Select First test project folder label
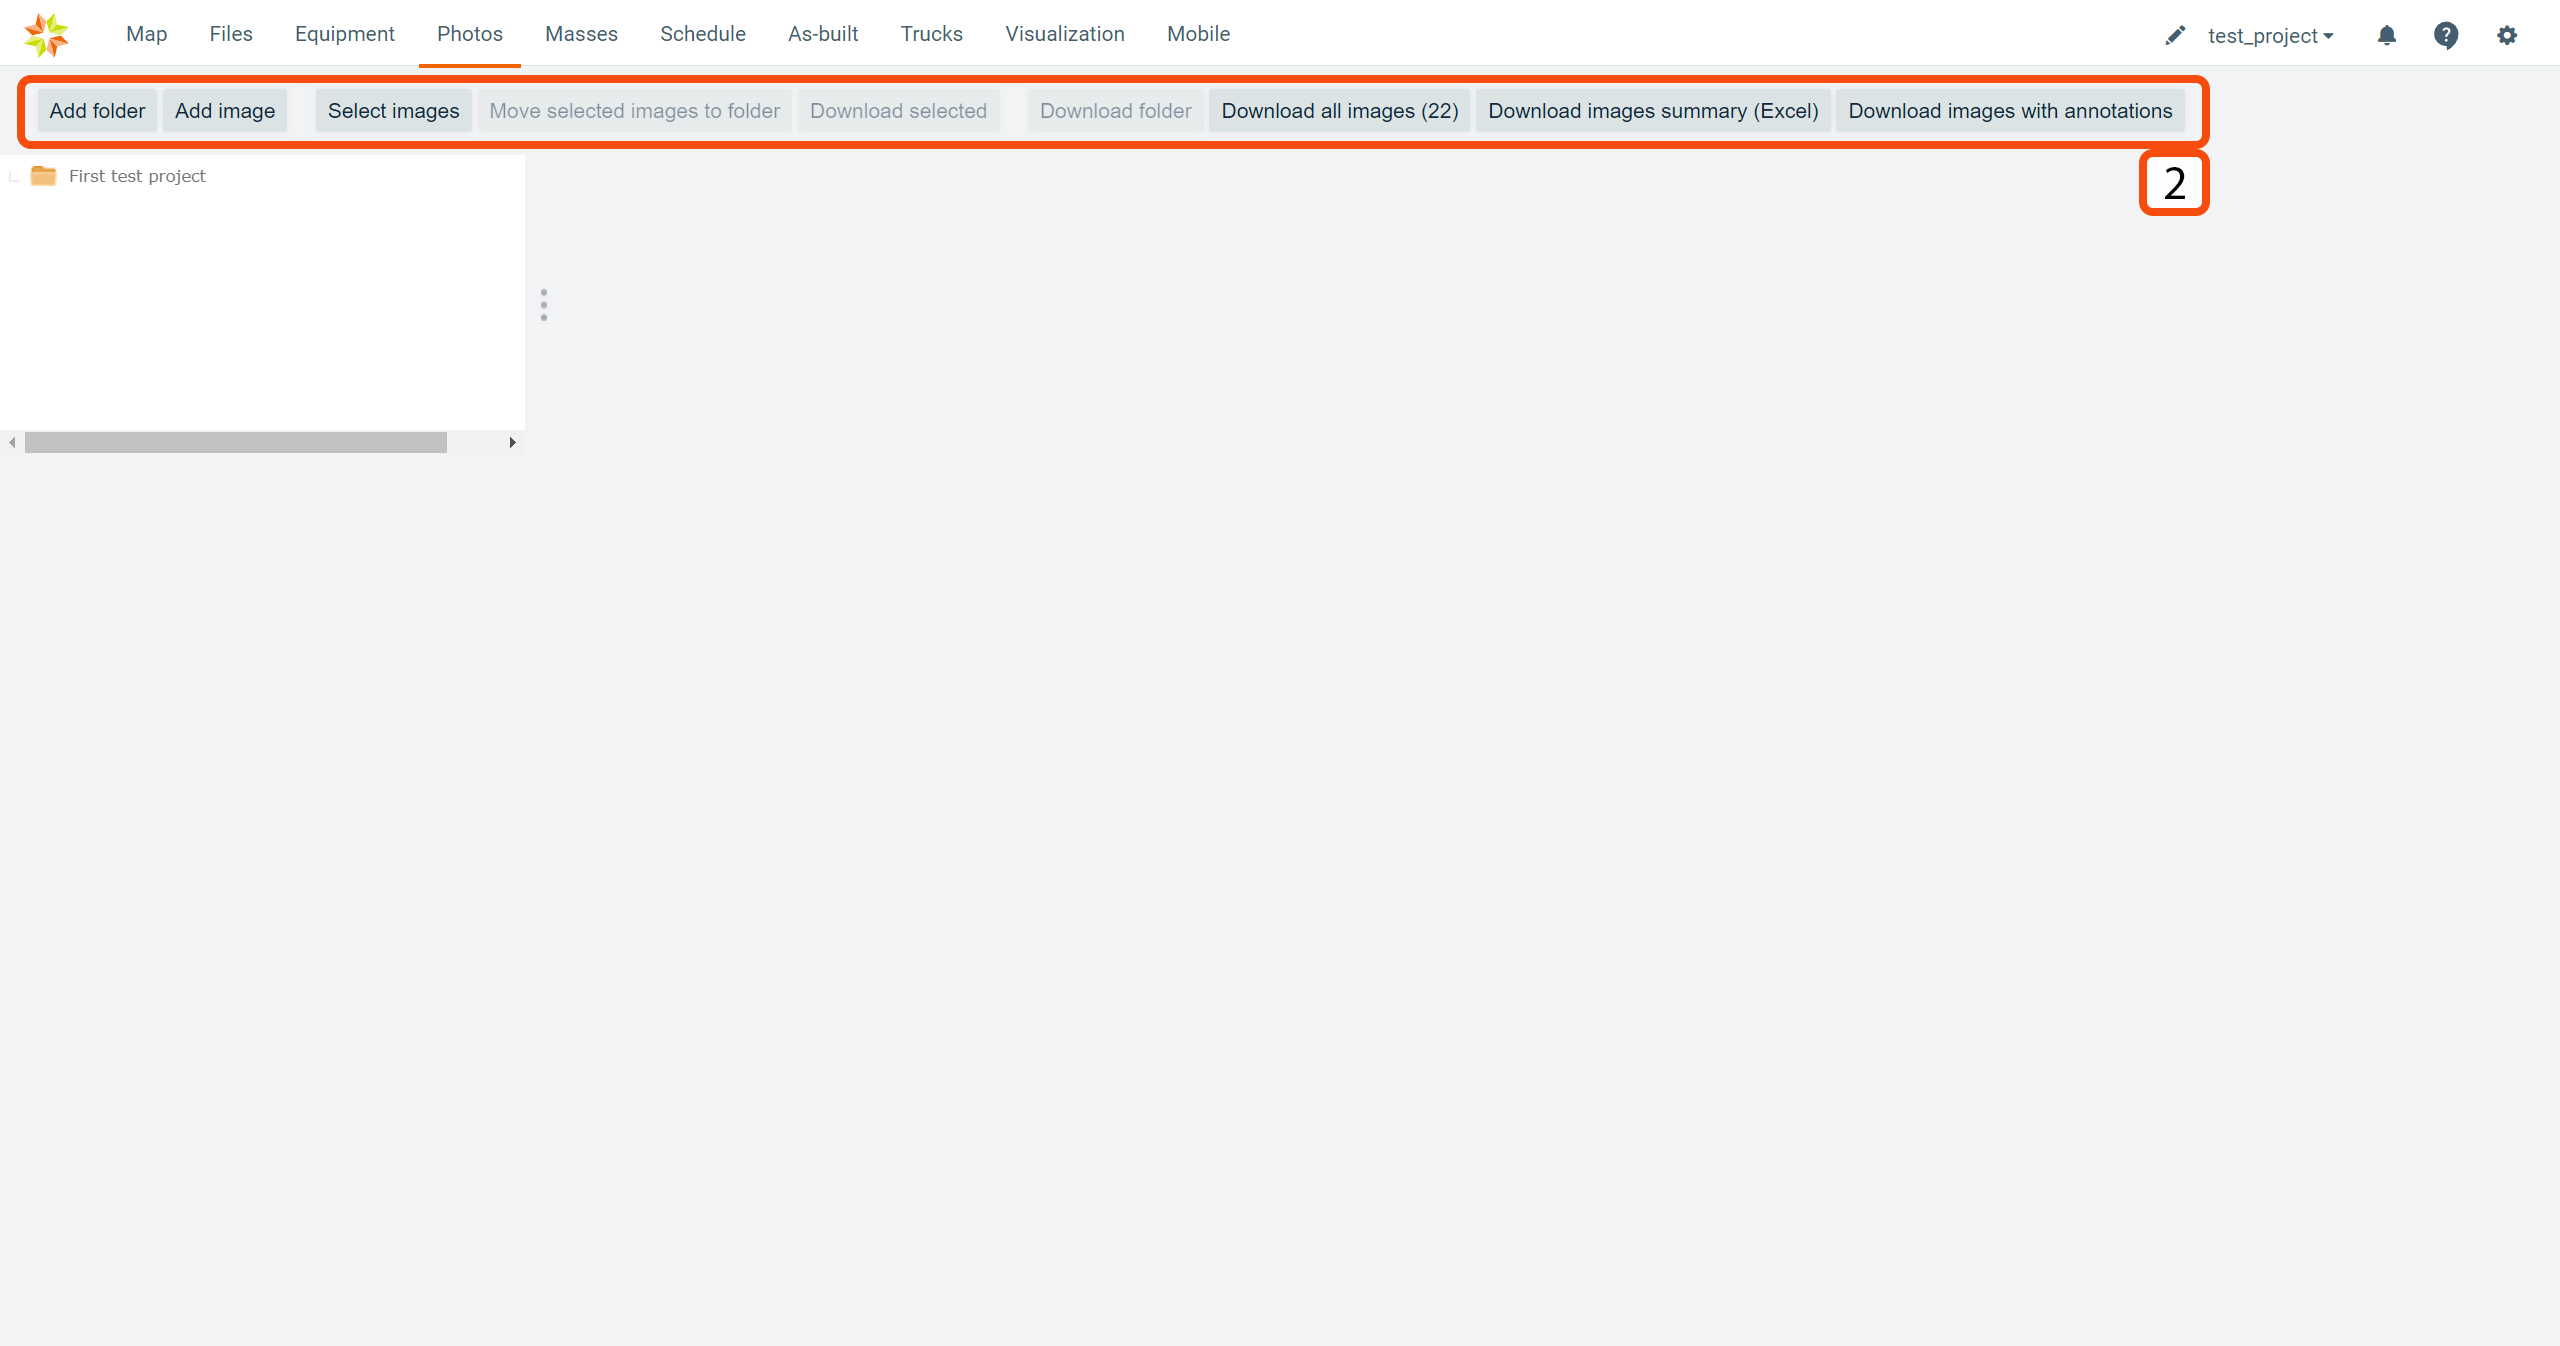The image size is (2560, 1346). [137, 176]
